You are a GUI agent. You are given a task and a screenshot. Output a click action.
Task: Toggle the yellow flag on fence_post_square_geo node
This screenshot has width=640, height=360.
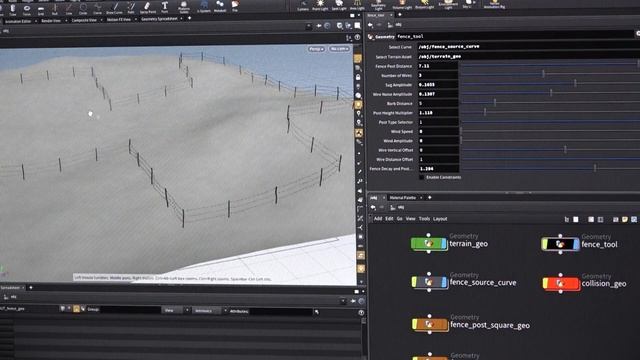click(415, 324)
